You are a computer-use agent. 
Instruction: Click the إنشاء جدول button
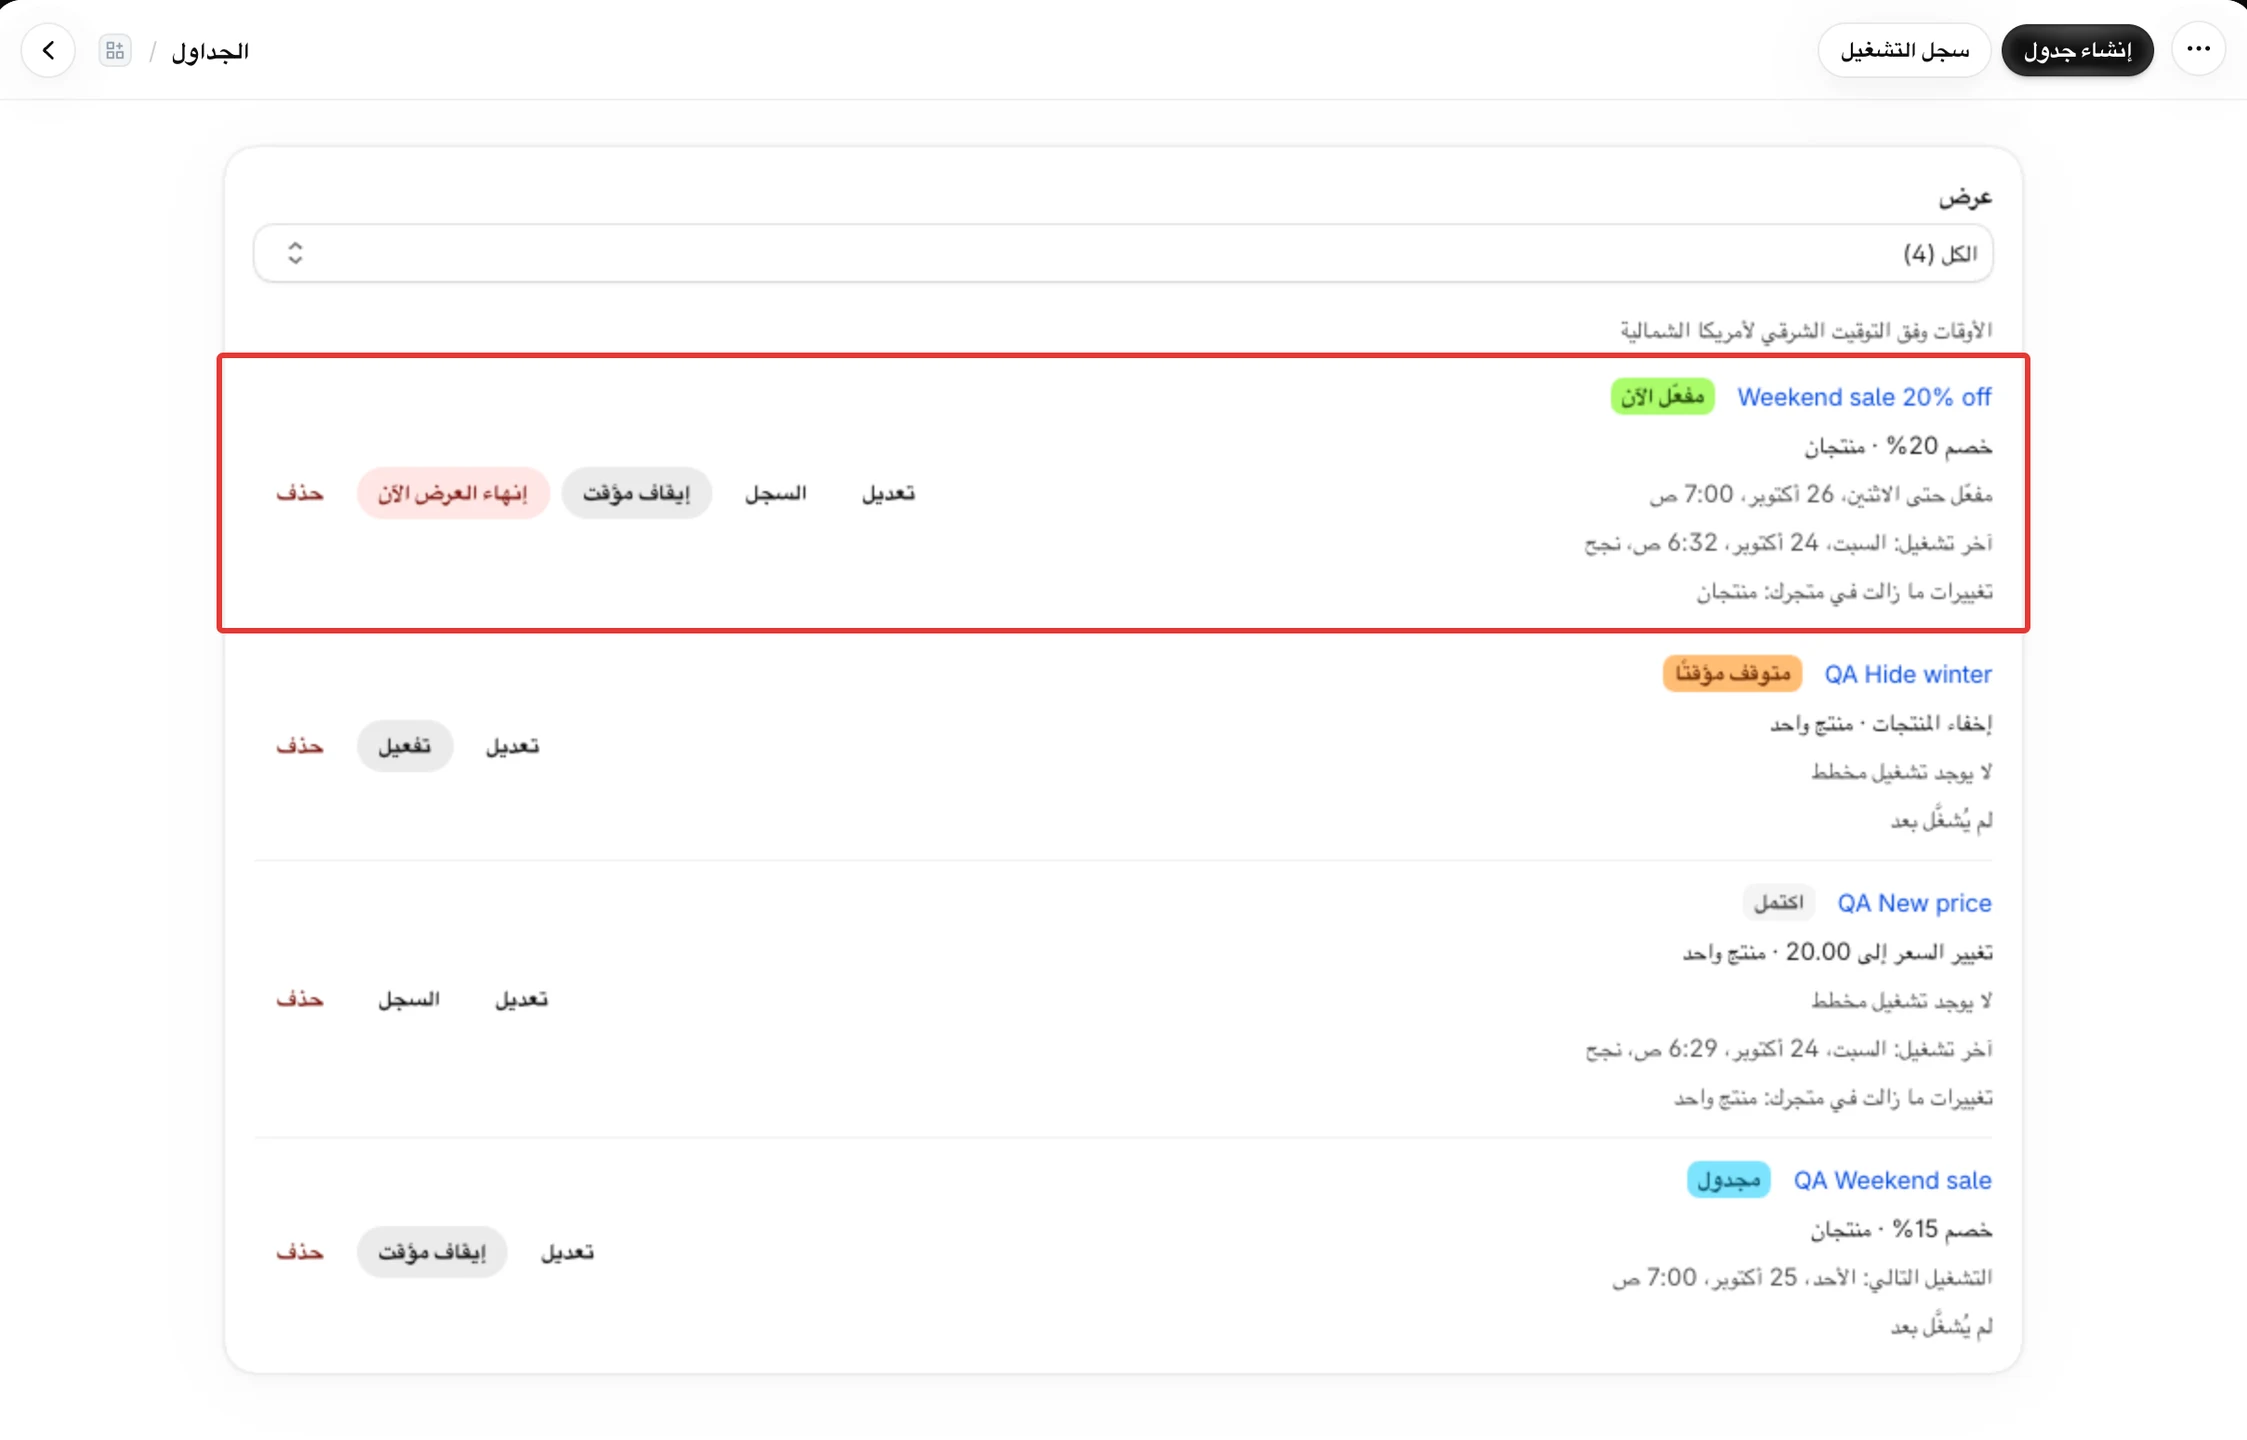coord(2077,50)
